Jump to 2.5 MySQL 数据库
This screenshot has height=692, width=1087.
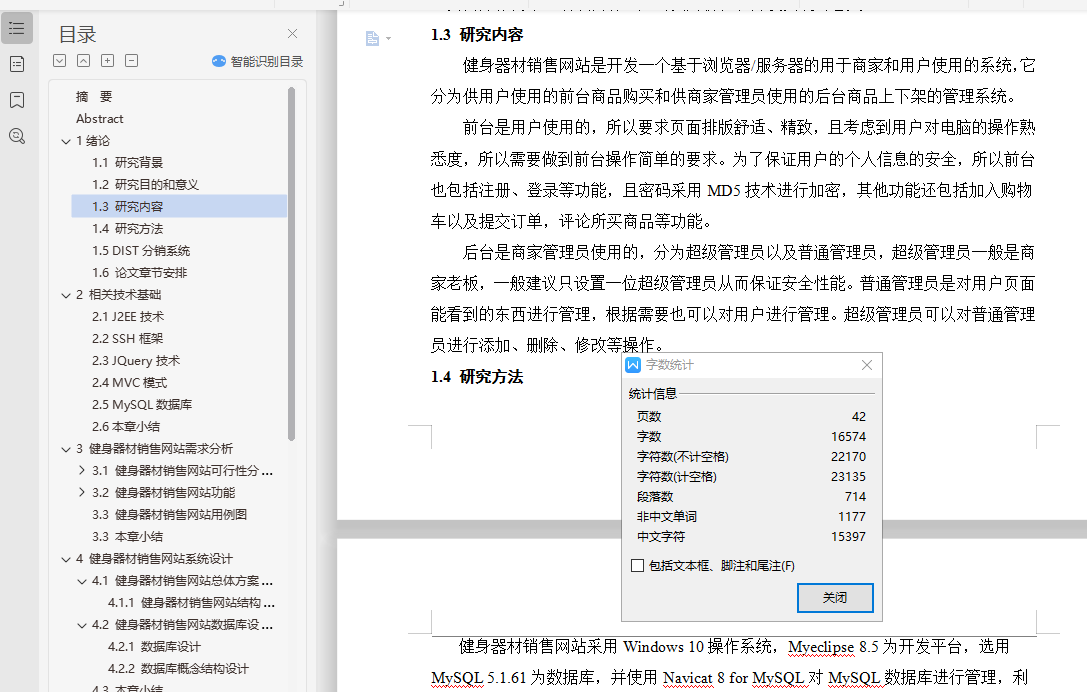142,404
